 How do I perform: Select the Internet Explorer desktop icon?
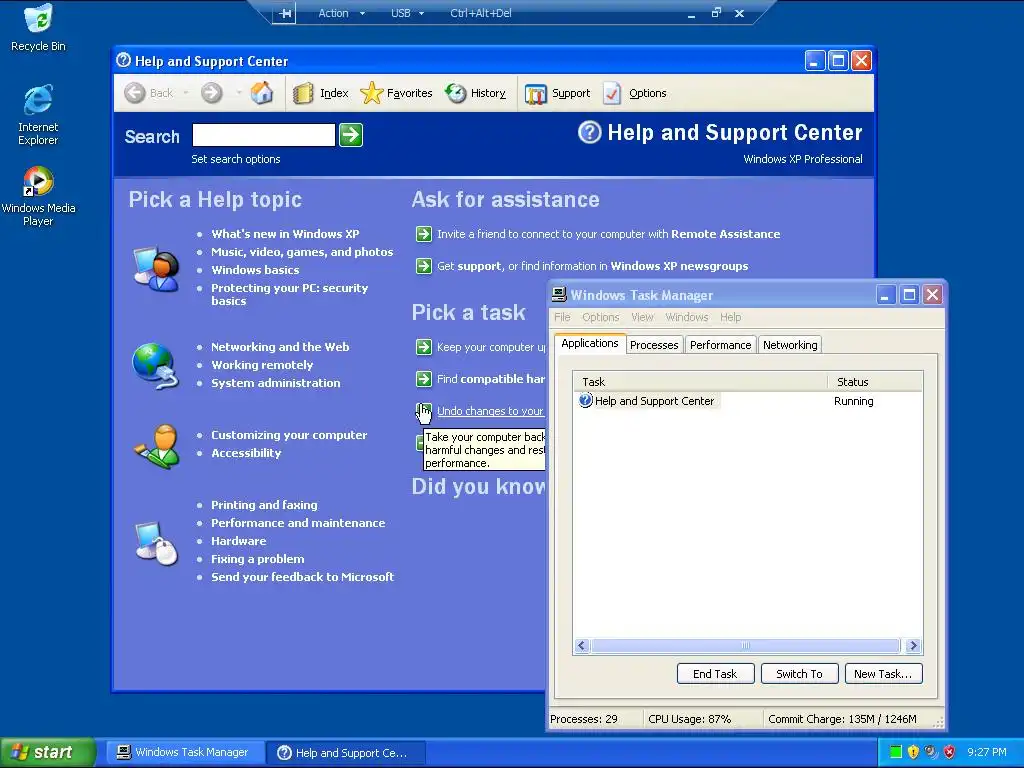[x=38, y=114]
